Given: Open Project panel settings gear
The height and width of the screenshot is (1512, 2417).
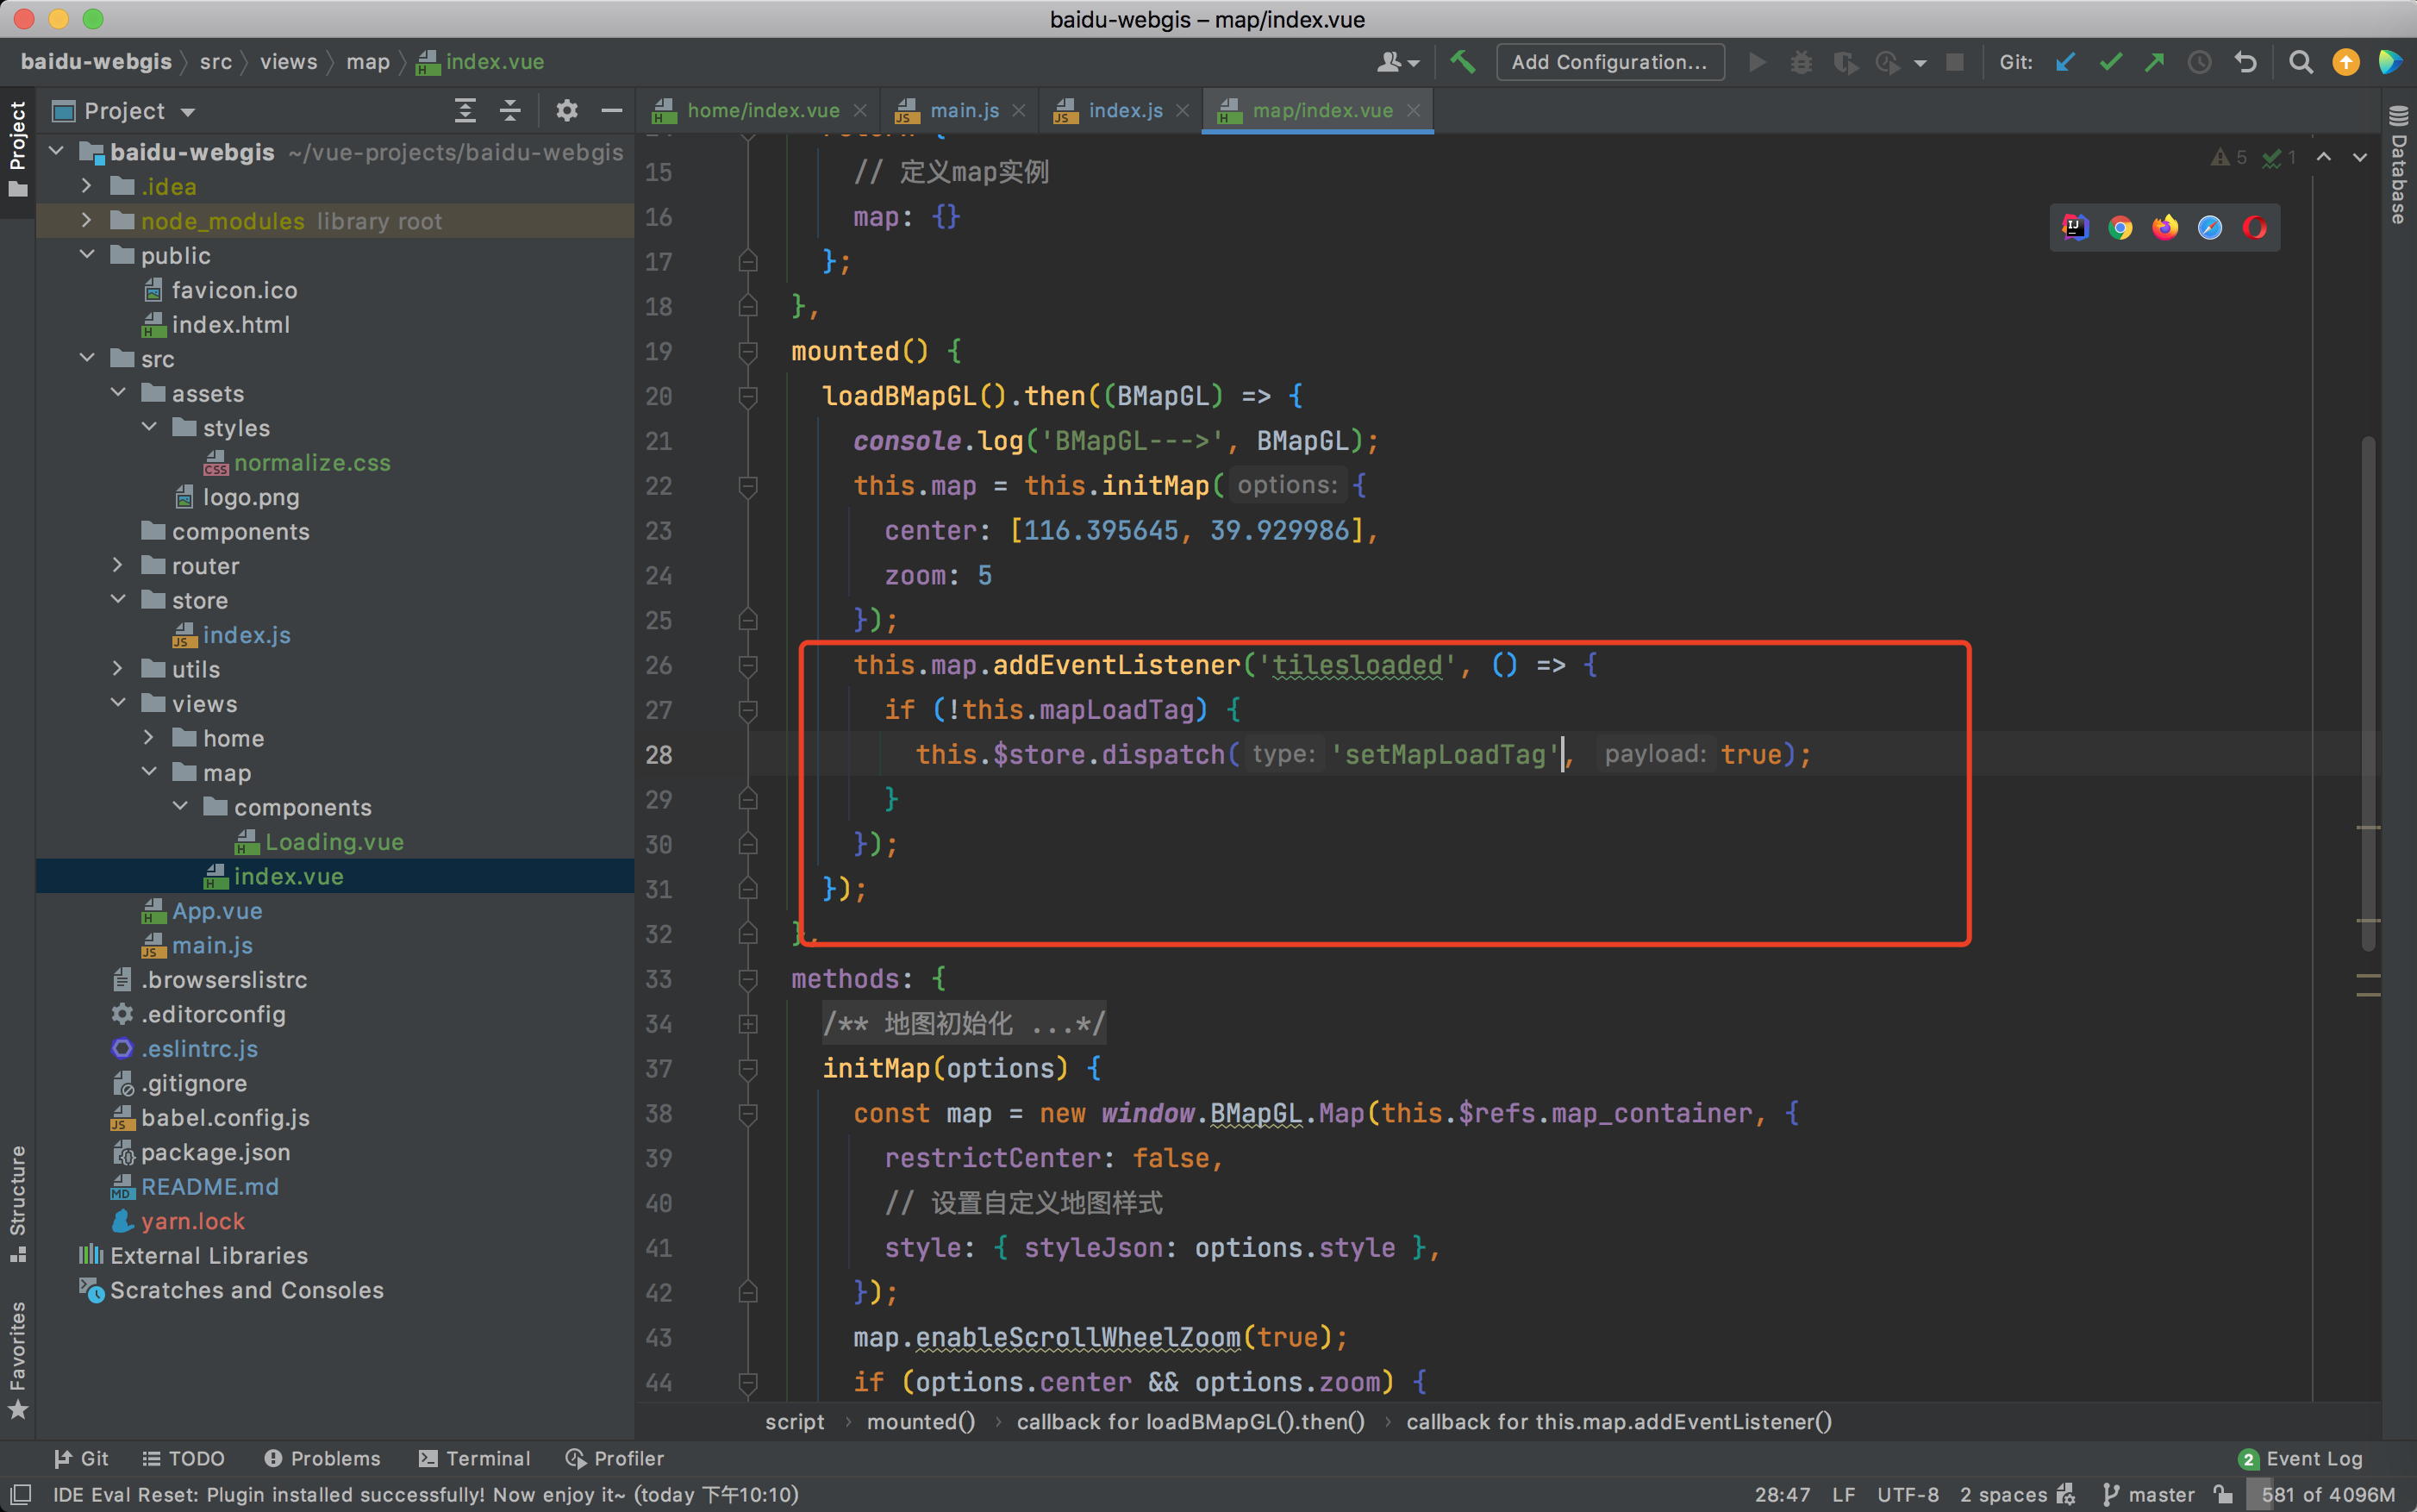Looking at the screenshot, I should (567, 110).
